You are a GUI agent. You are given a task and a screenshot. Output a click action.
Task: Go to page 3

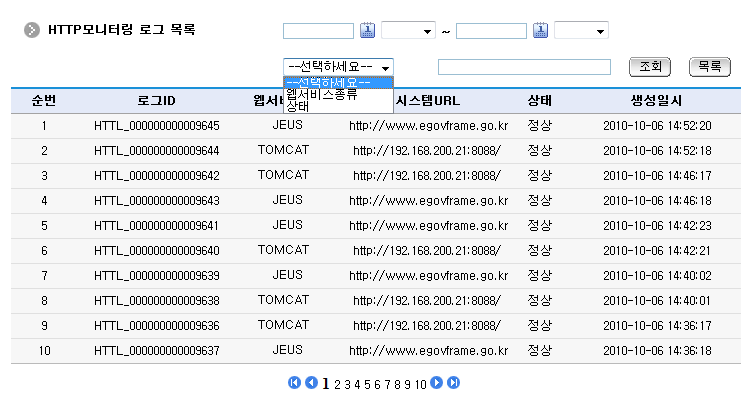347,385
